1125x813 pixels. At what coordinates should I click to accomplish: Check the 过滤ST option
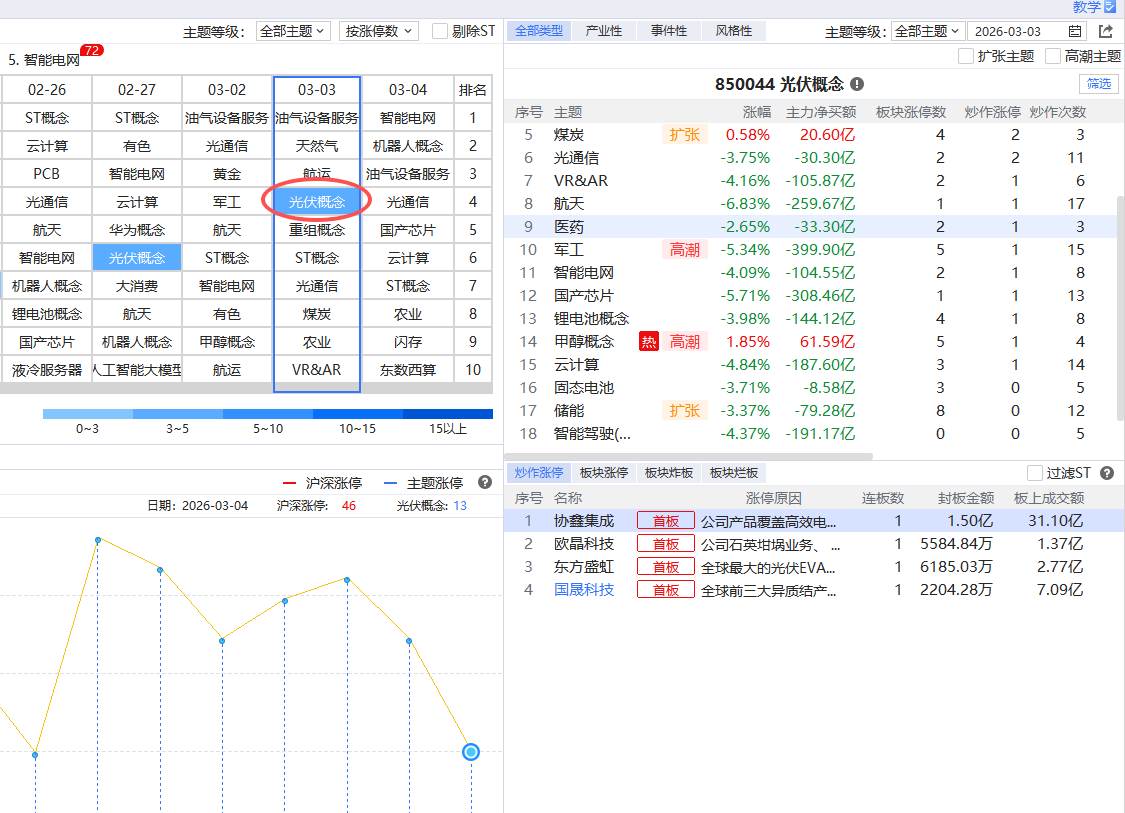coord(1035,473)
